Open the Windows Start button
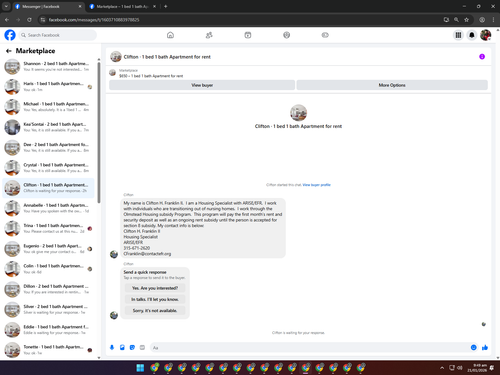 [140, 368]
